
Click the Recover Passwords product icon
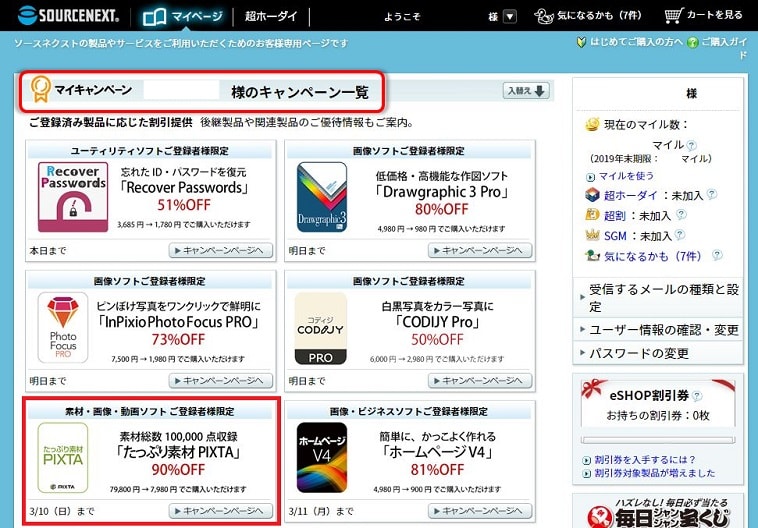tap(72, 198)
